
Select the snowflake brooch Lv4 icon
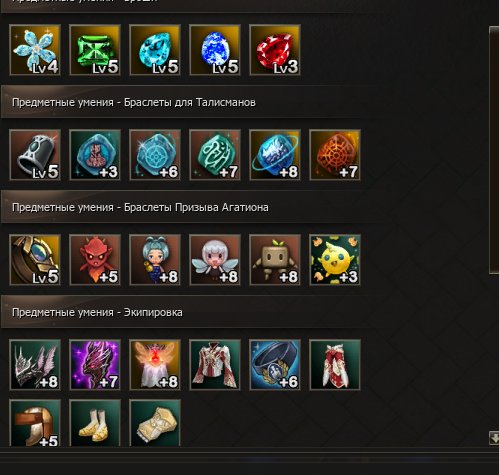point(35,50)
